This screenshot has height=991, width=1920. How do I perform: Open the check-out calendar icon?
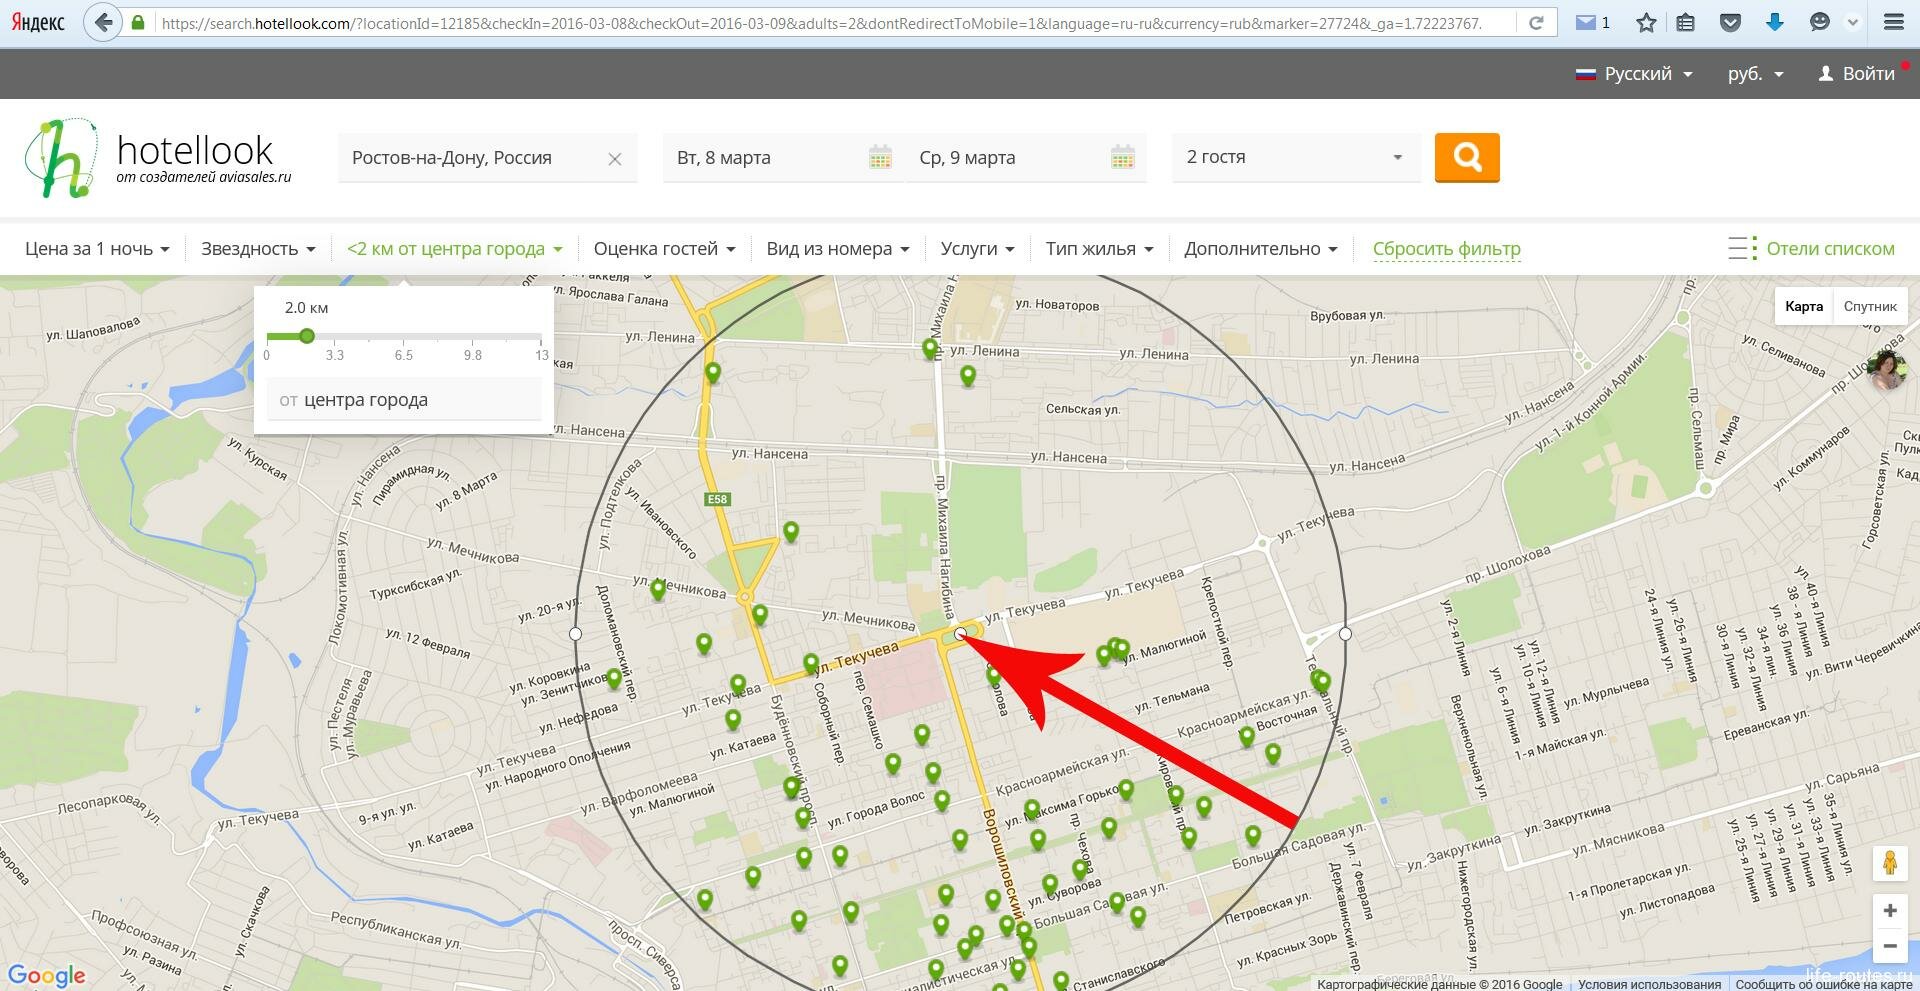click(x=1122, y=157)
